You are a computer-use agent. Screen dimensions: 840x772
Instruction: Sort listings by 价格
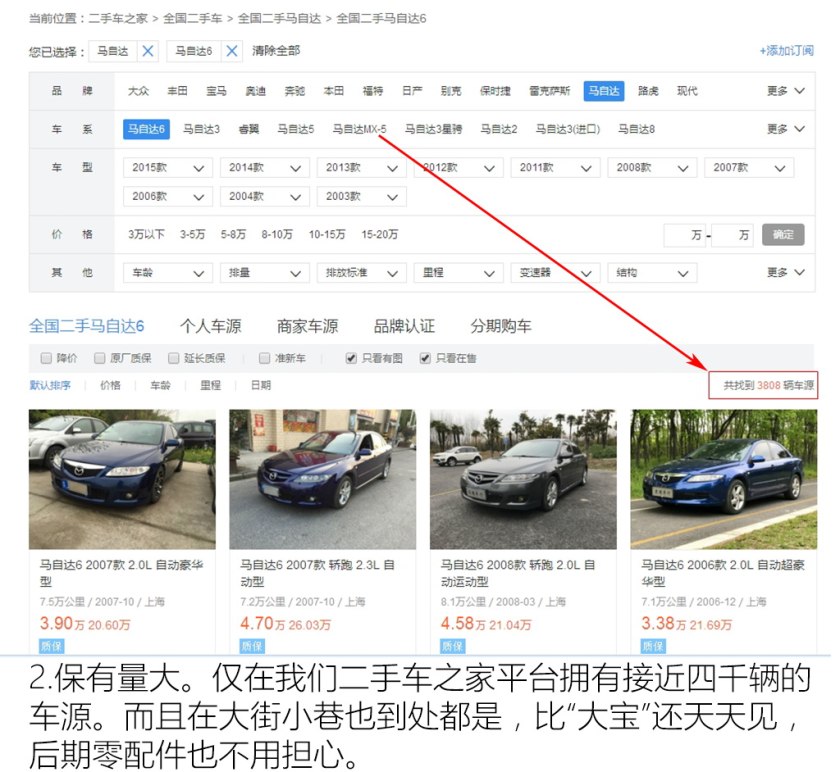click(x=110, y=385)
